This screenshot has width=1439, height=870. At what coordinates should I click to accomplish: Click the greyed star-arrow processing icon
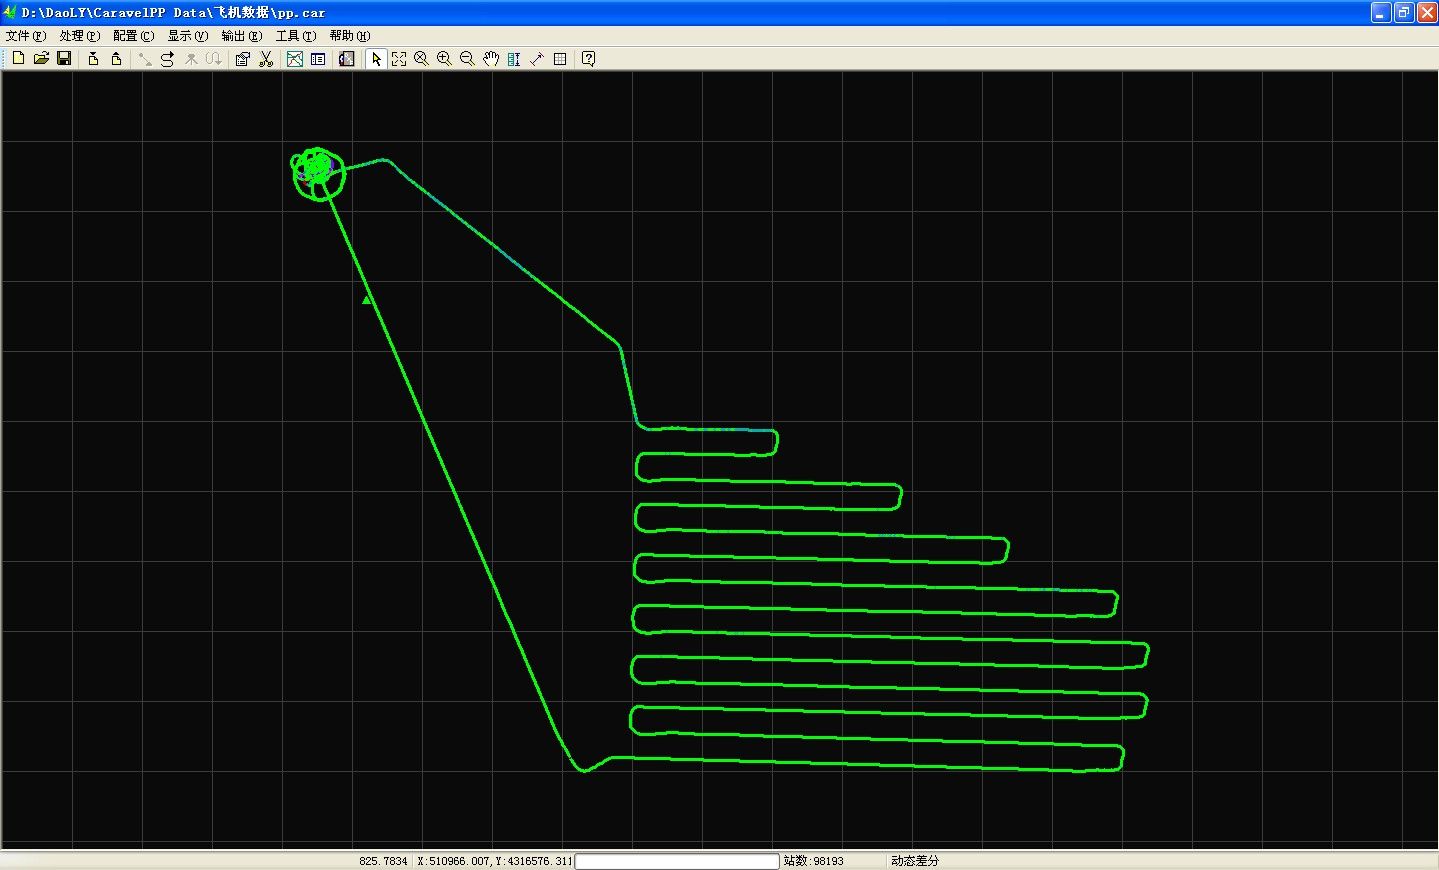pyautogui.click(x=191, y=59)
